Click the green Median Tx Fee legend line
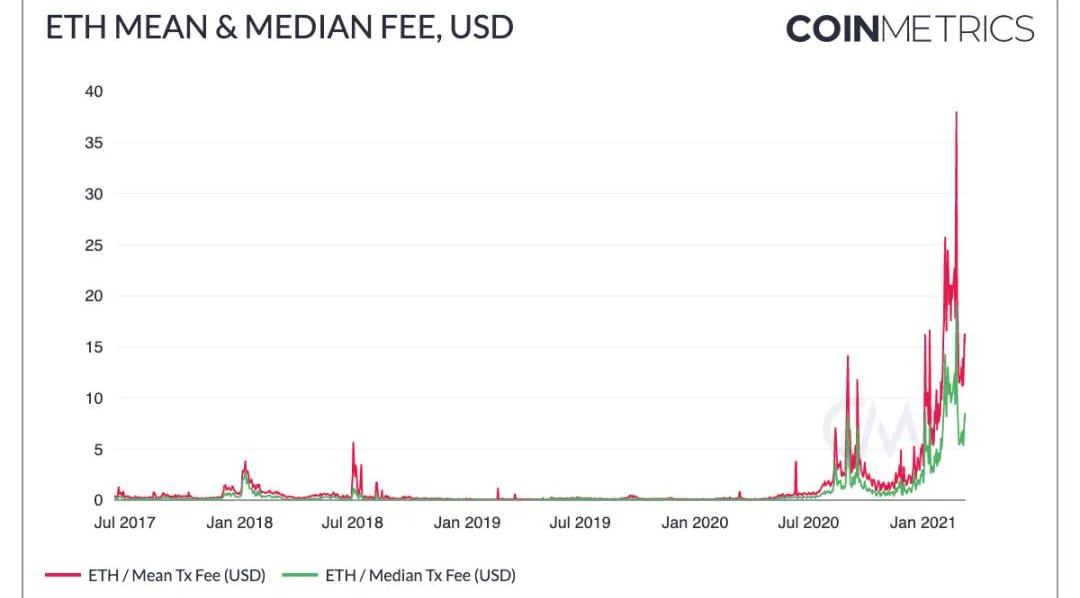 coord(300,575)
